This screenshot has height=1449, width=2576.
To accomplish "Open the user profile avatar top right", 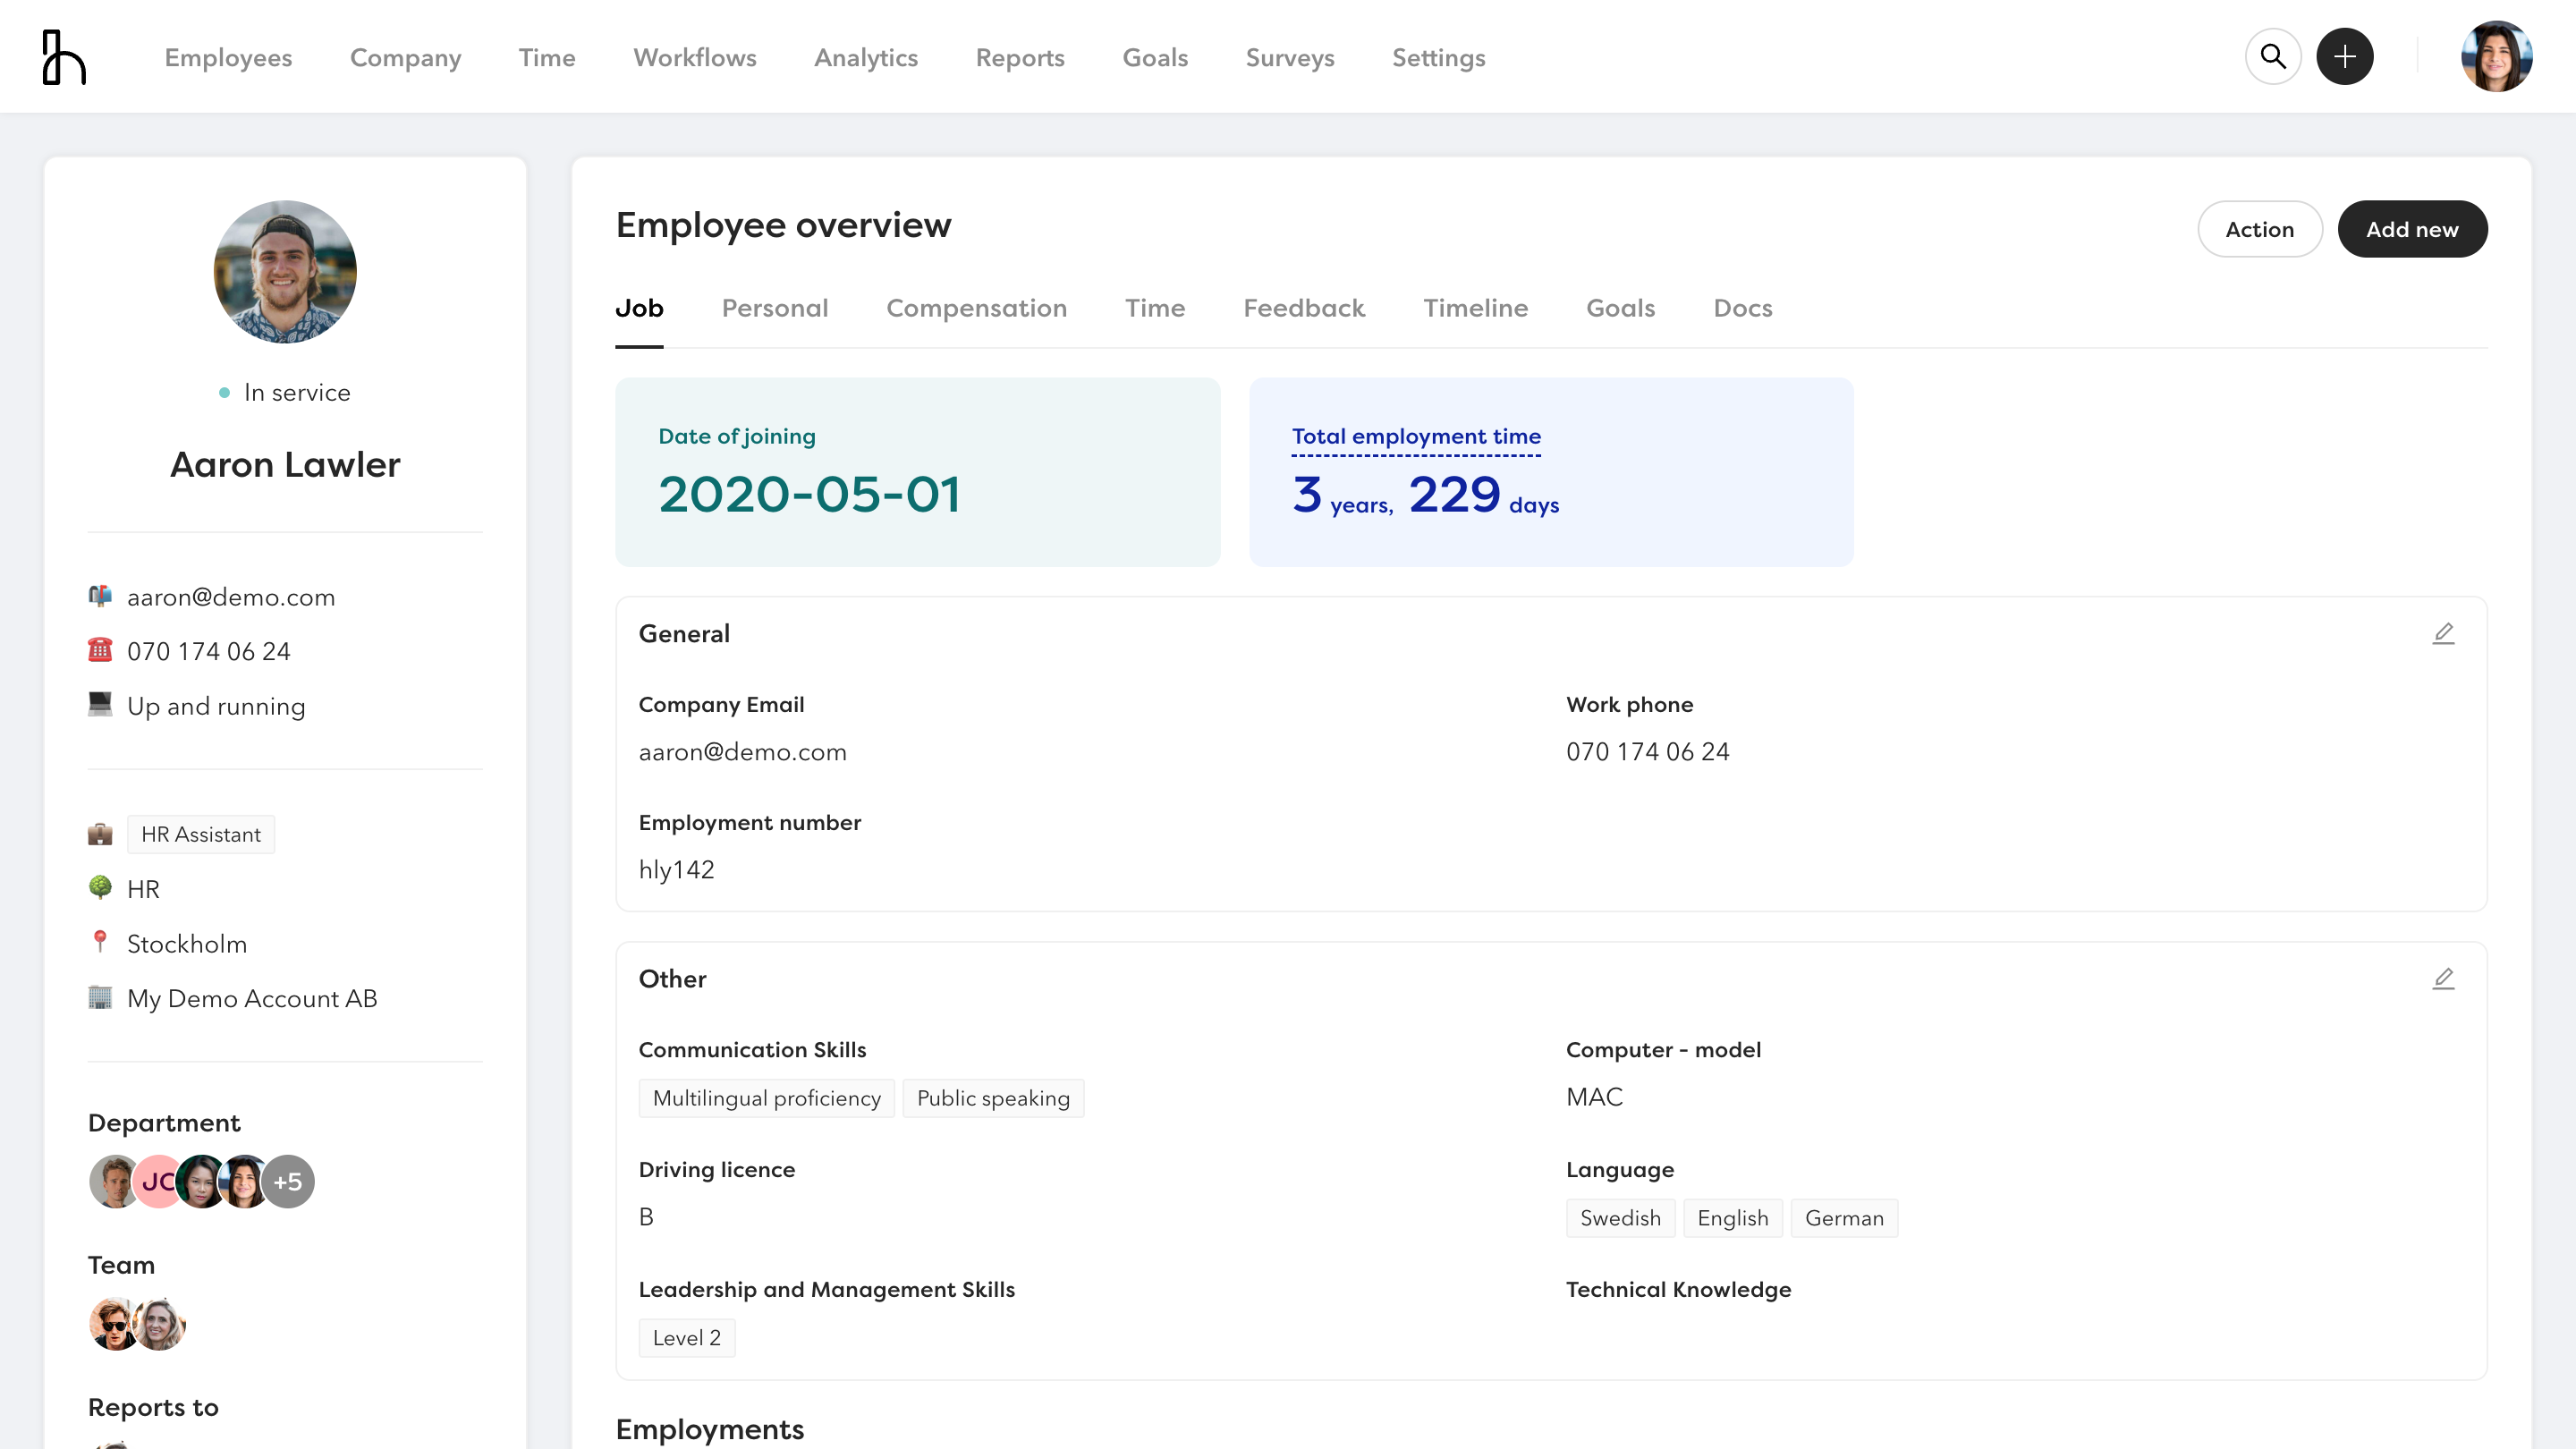I will click(x=2497, y=56).
